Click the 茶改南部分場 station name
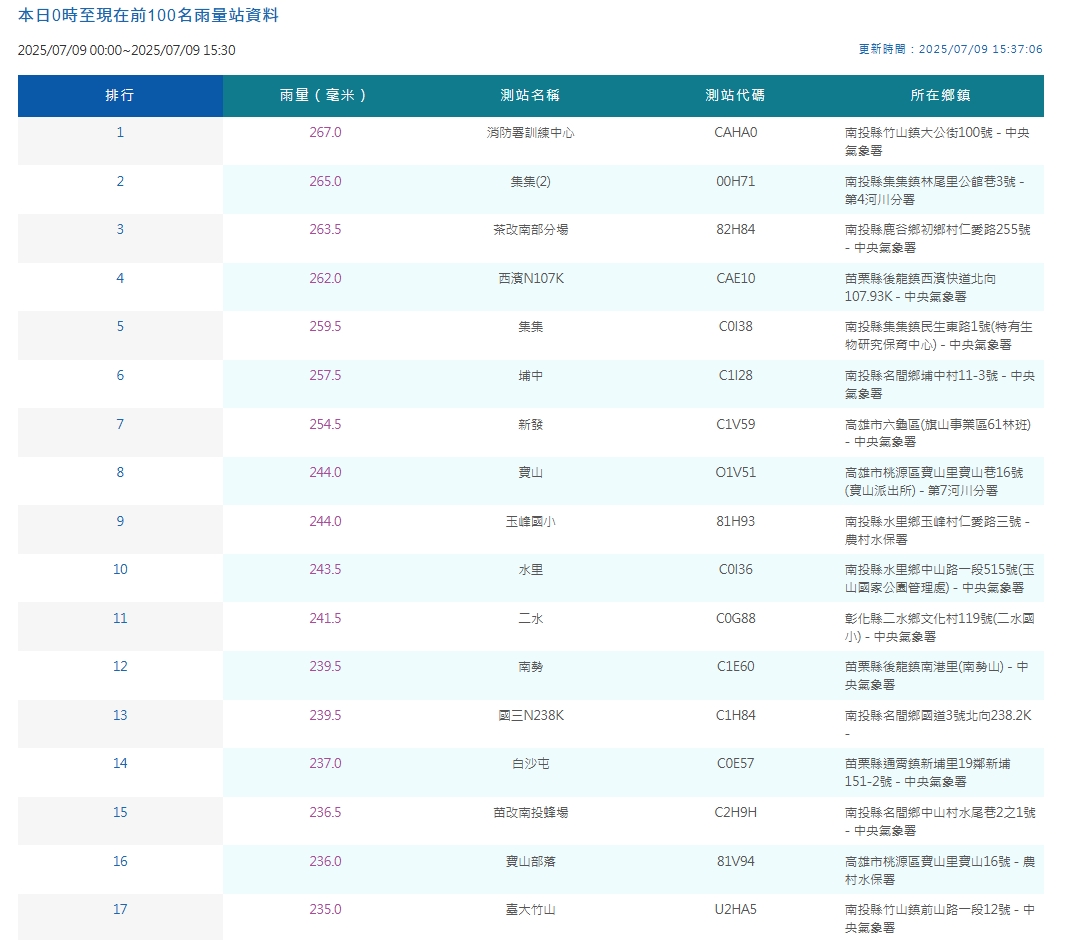 (x=530, y=229)
